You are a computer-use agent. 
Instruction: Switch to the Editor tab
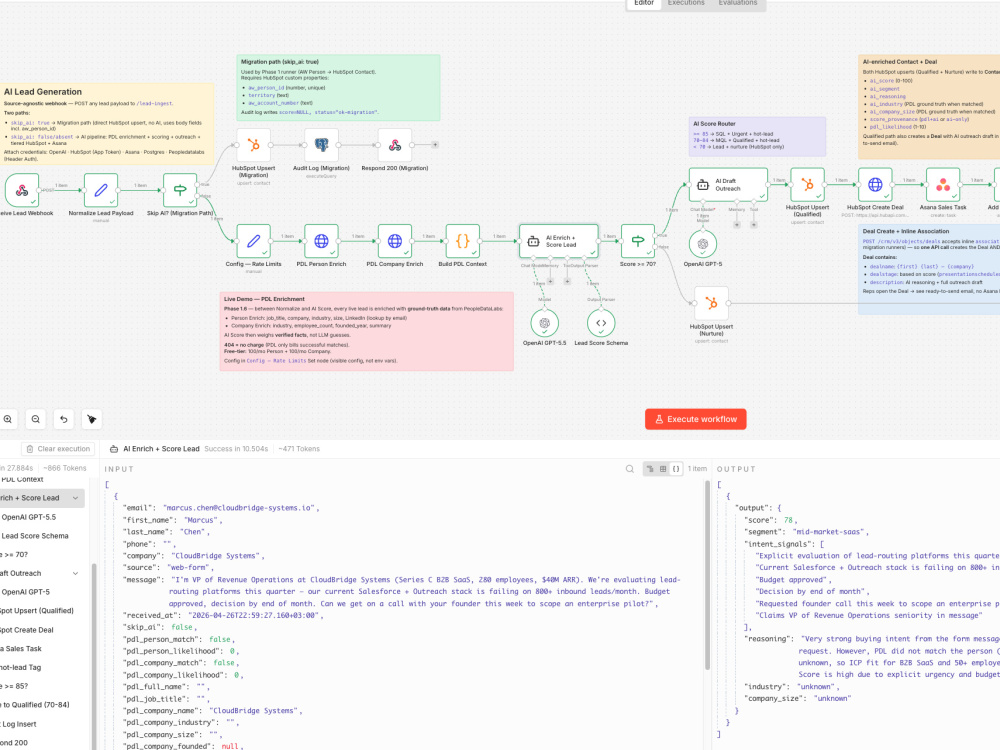[x=643, y=3]
